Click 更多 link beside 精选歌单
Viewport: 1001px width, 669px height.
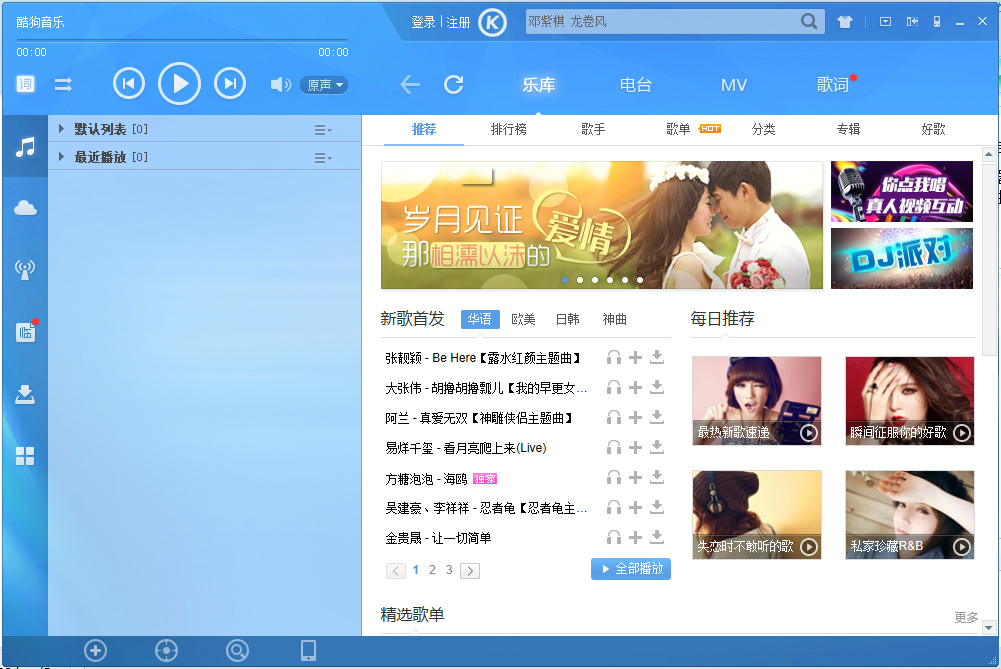click(x=966, y=617)
